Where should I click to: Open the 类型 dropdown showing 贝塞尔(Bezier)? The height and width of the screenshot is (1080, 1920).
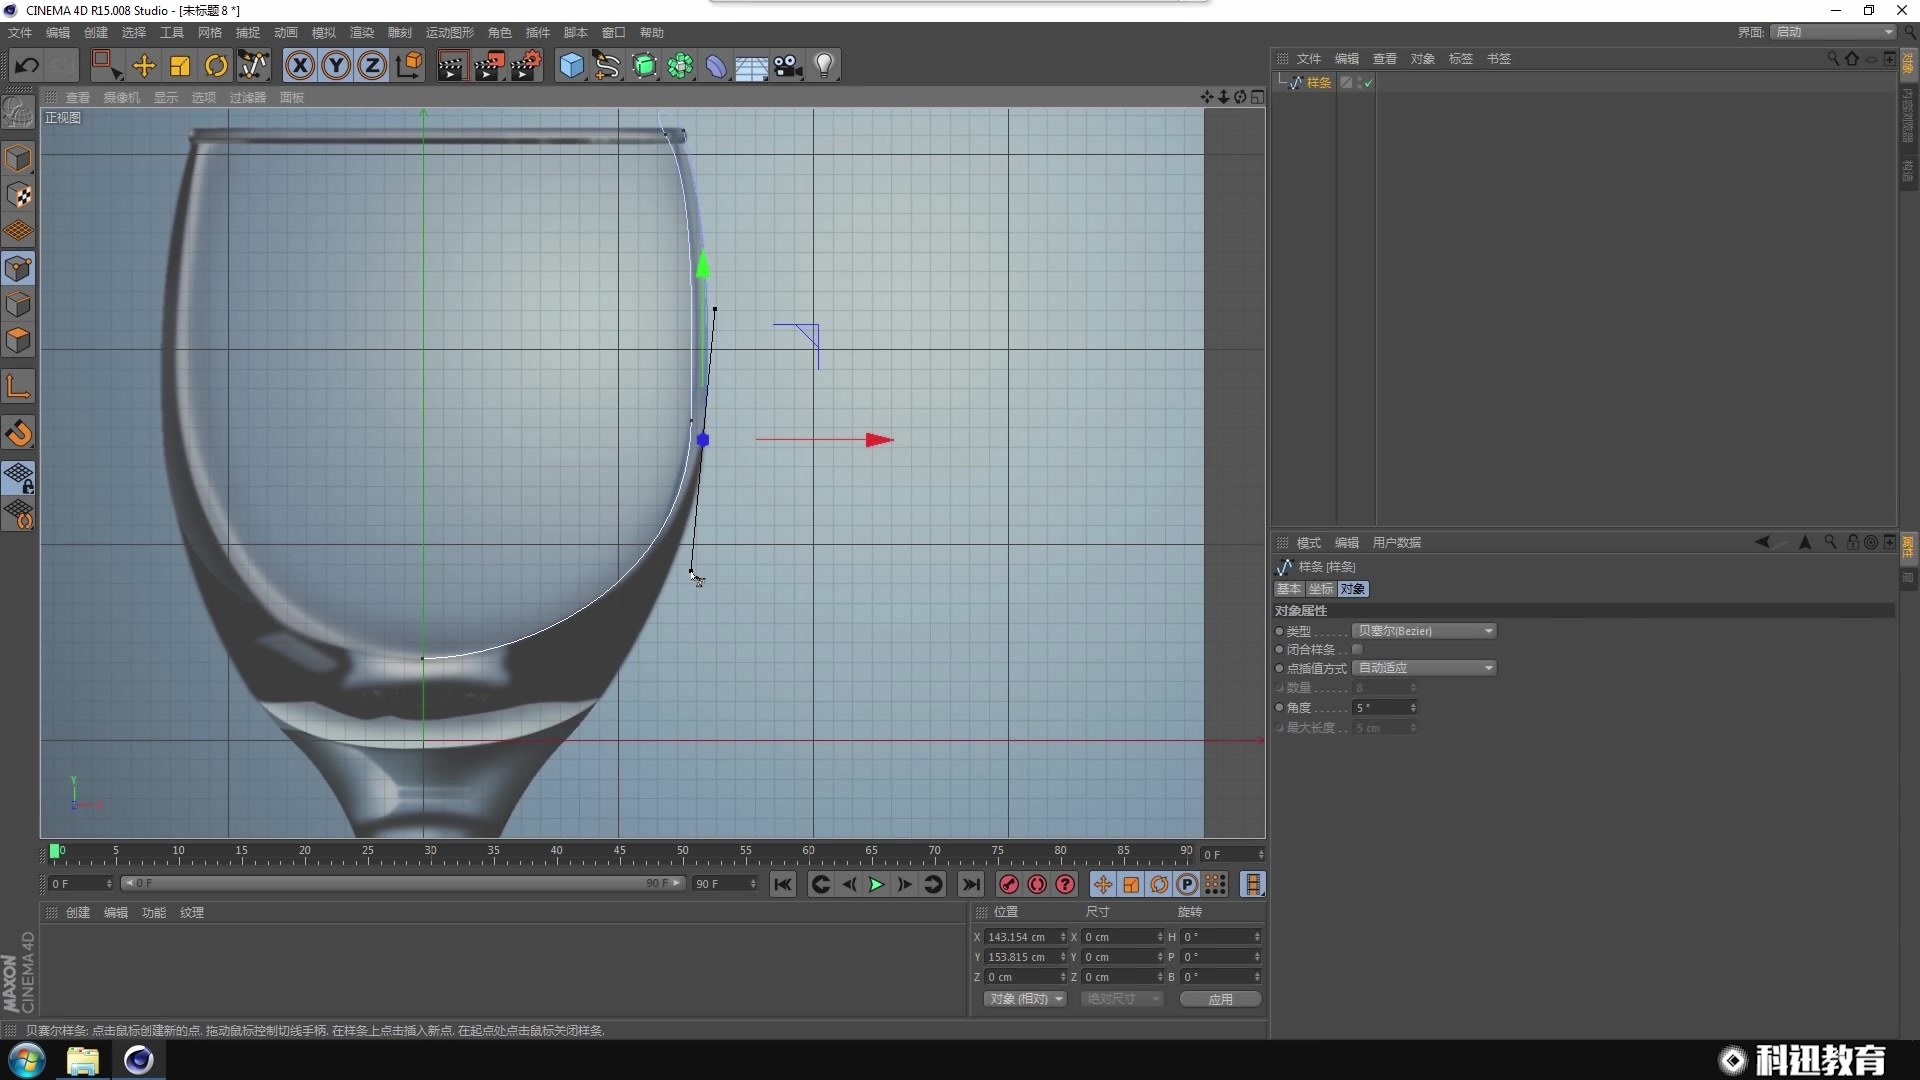tap(1424, 630)
